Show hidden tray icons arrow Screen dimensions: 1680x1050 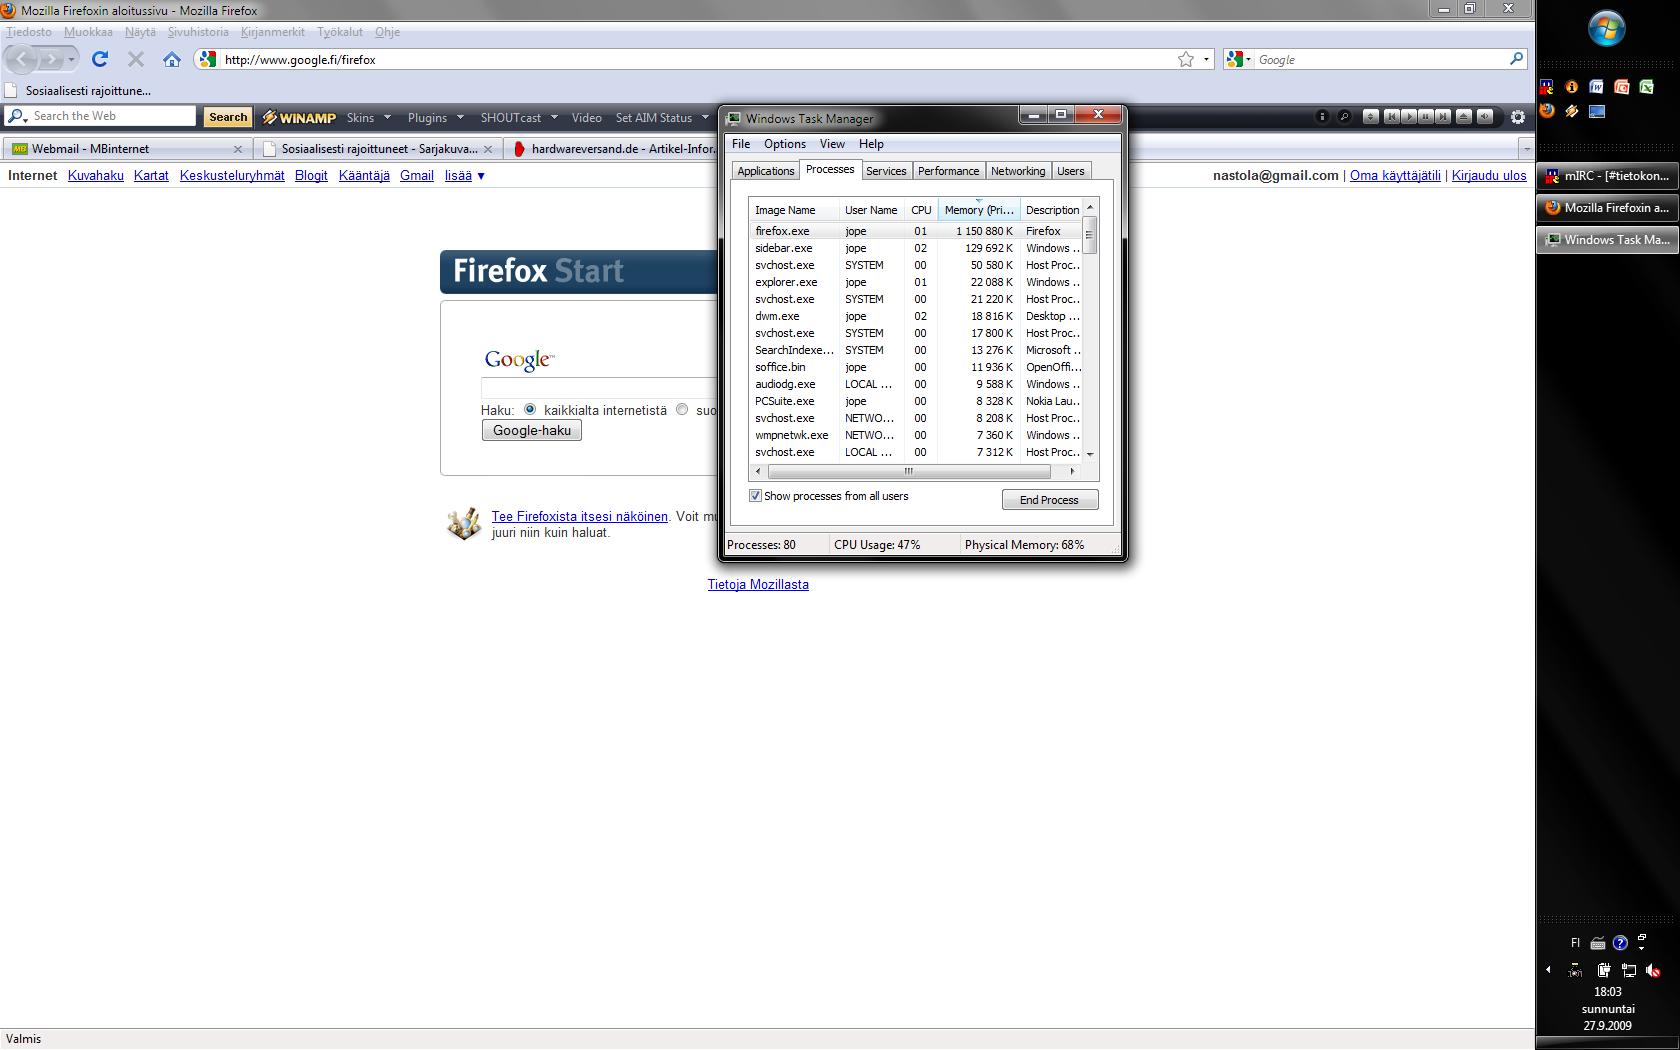pyautogui.click(x=1548, y=970)
